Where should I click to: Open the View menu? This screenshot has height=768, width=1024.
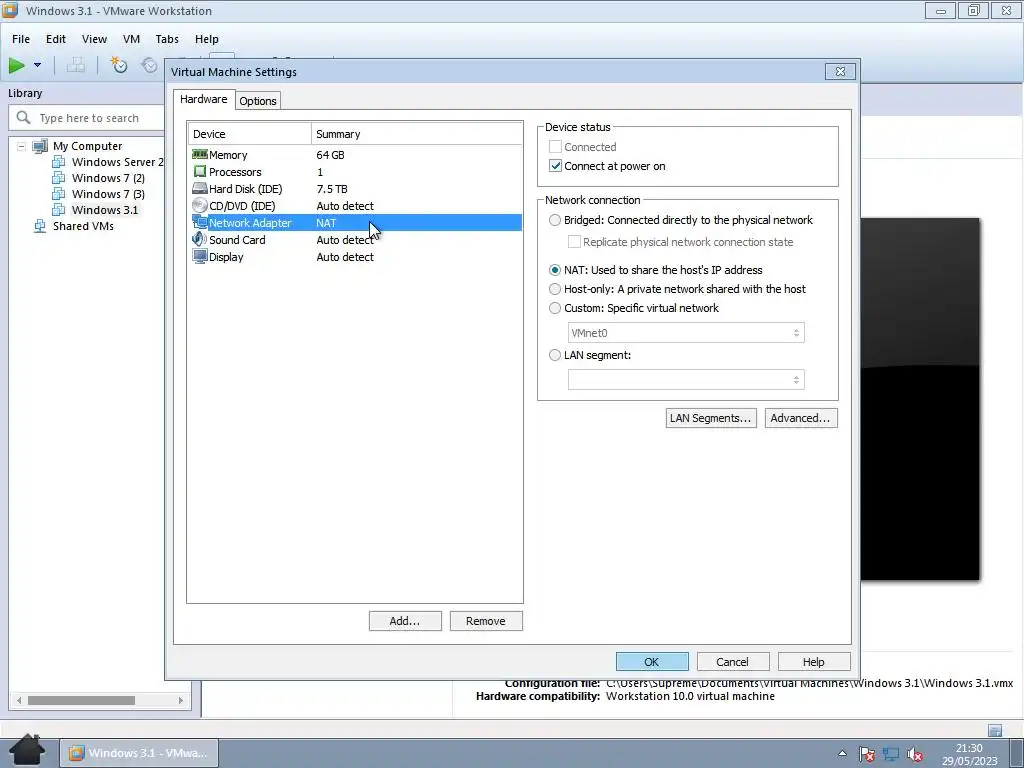pos(94,39)
